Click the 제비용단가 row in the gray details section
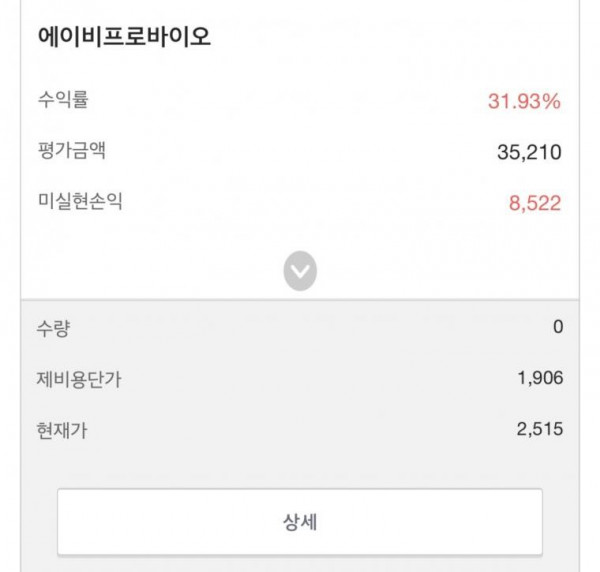 300,379
